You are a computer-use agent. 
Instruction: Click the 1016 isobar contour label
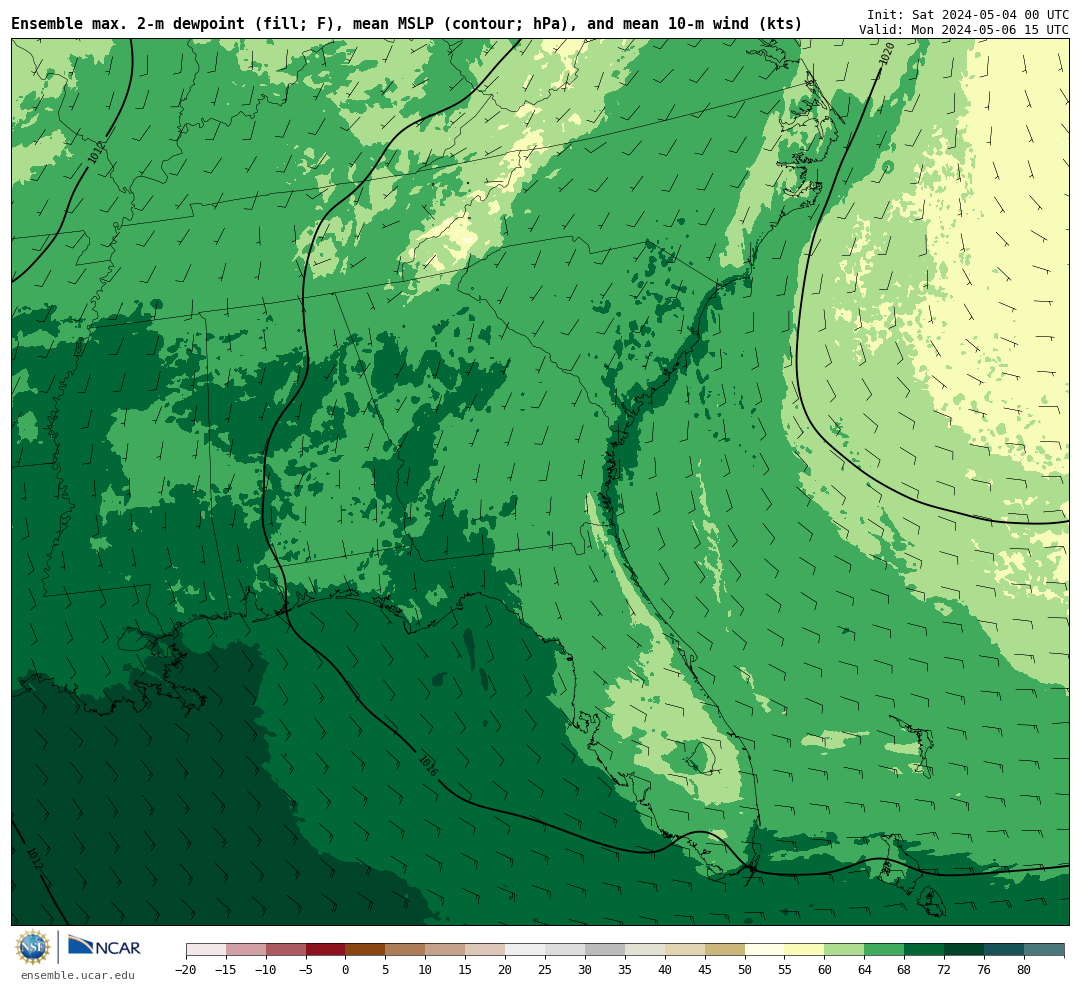click(x=428, y=765)
